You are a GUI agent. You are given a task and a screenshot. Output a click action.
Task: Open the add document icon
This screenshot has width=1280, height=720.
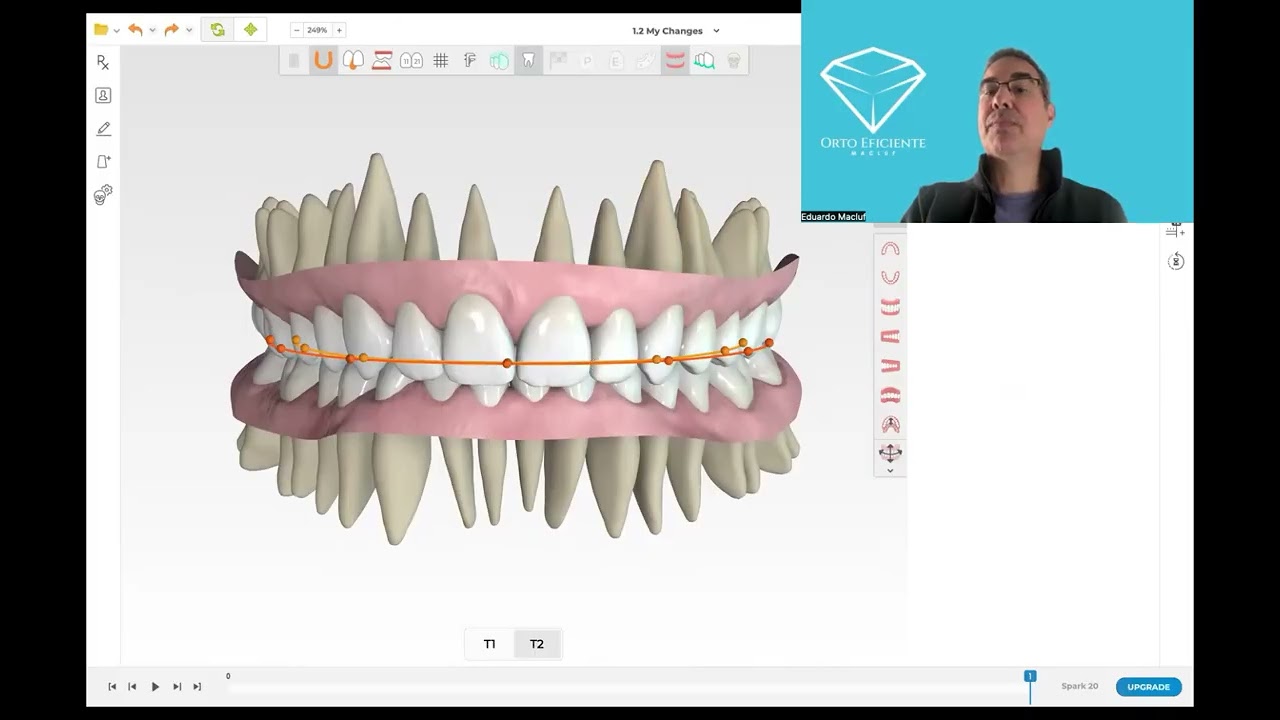point(103,162)
